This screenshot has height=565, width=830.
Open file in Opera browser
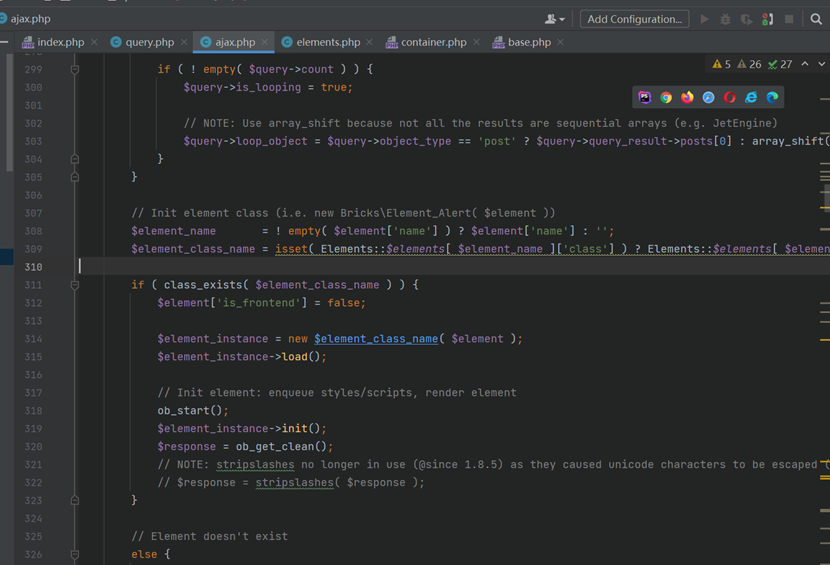[x=729, y=97]
